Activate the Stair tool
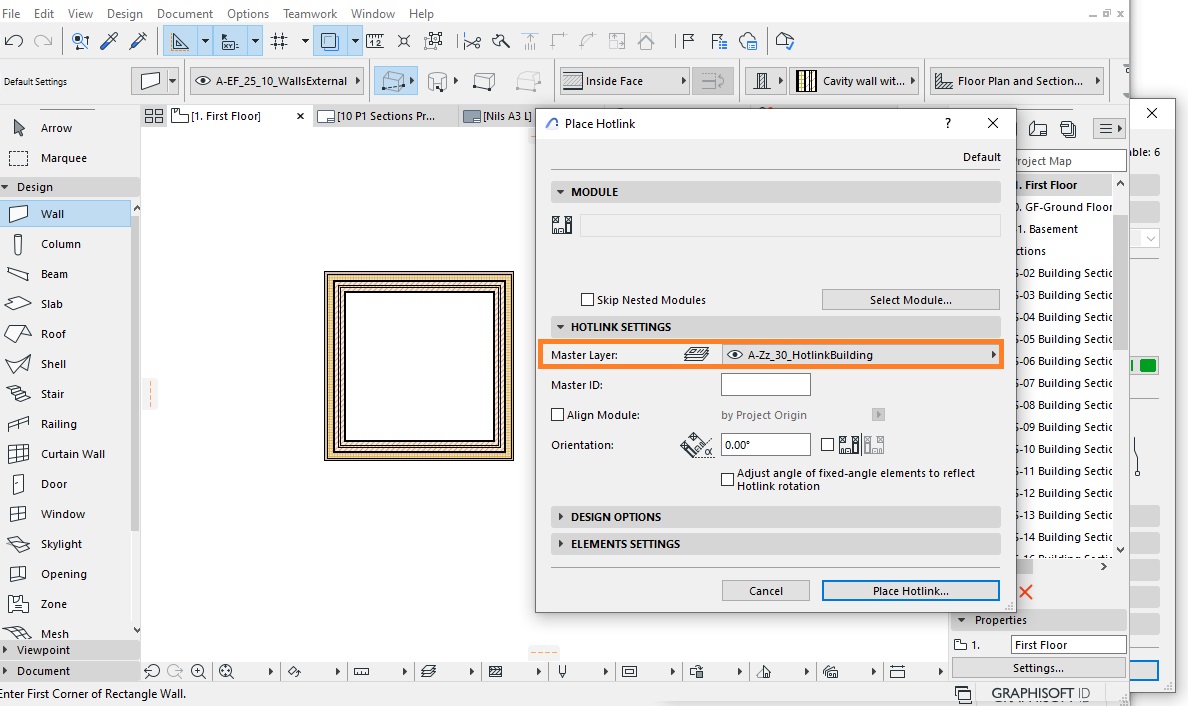 pos(52,394)
